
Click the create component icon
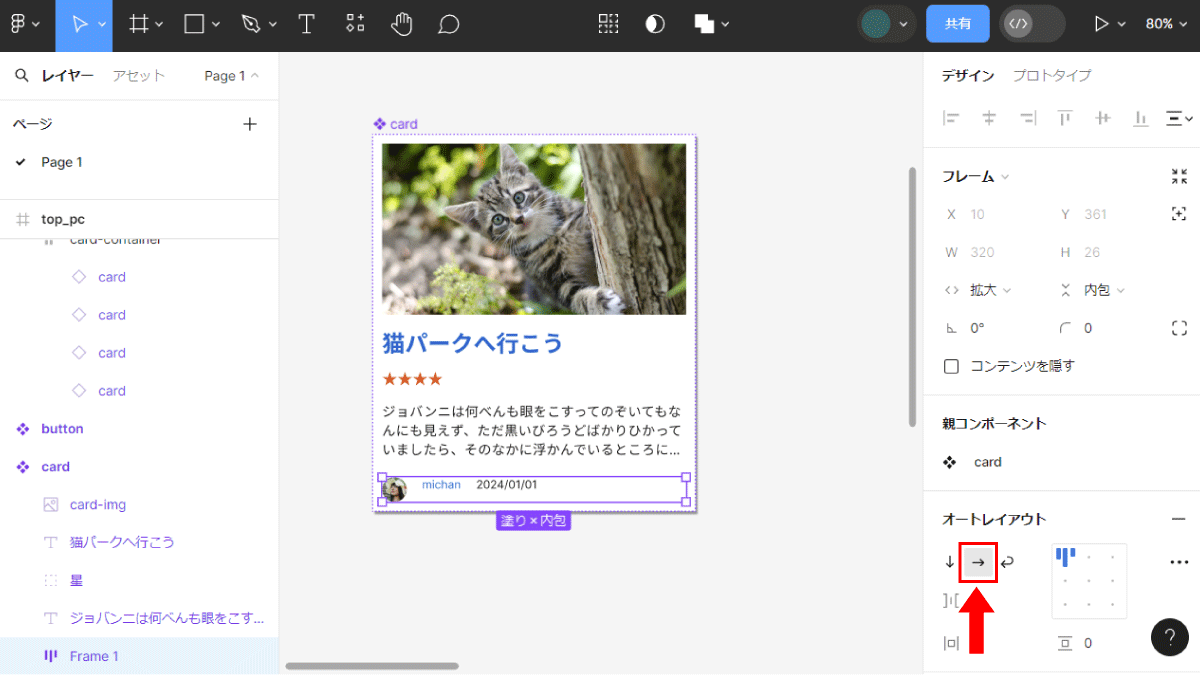(607, 24)
